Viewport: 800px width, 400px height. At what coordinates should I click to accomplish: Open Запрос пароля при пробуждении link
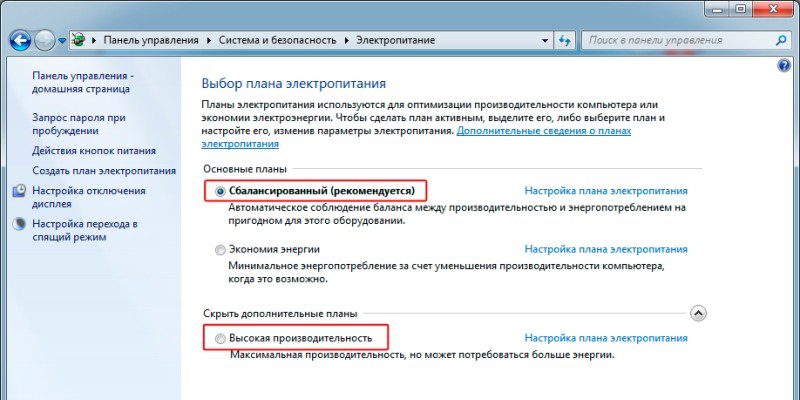tap(79, 124)
